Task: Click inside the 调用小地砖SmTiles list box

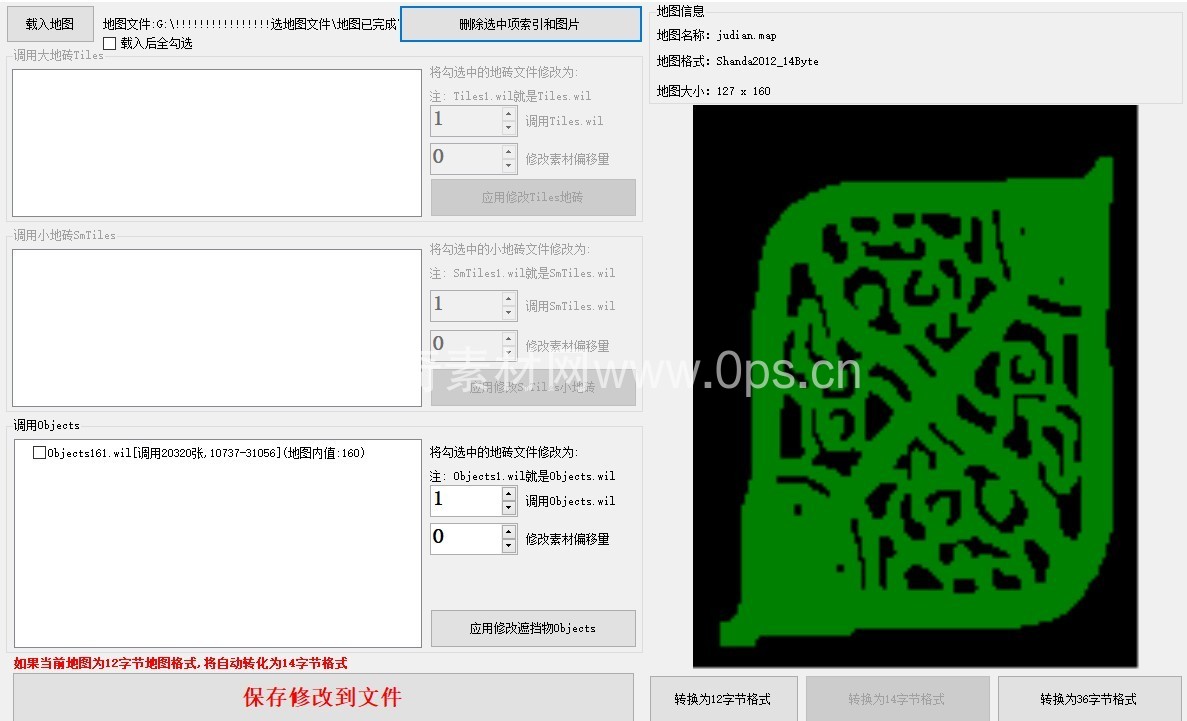Action: pyautogui.click(x=216, y=328)
